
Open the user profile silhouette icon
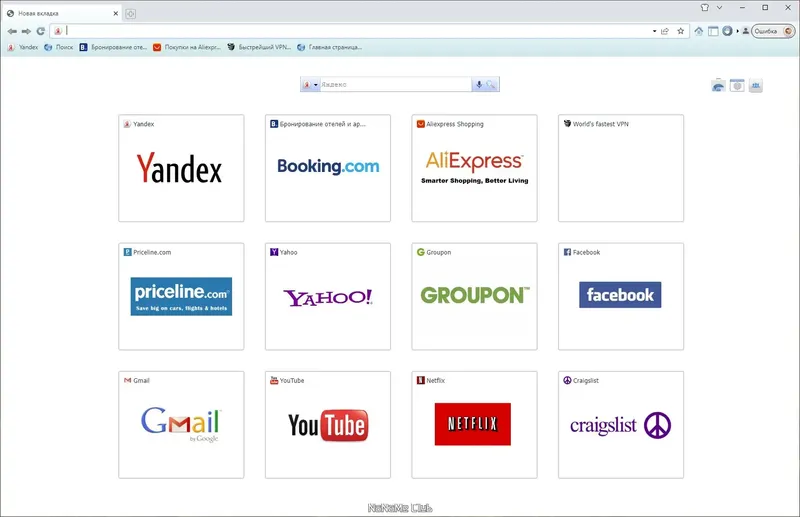coord(745,31)
